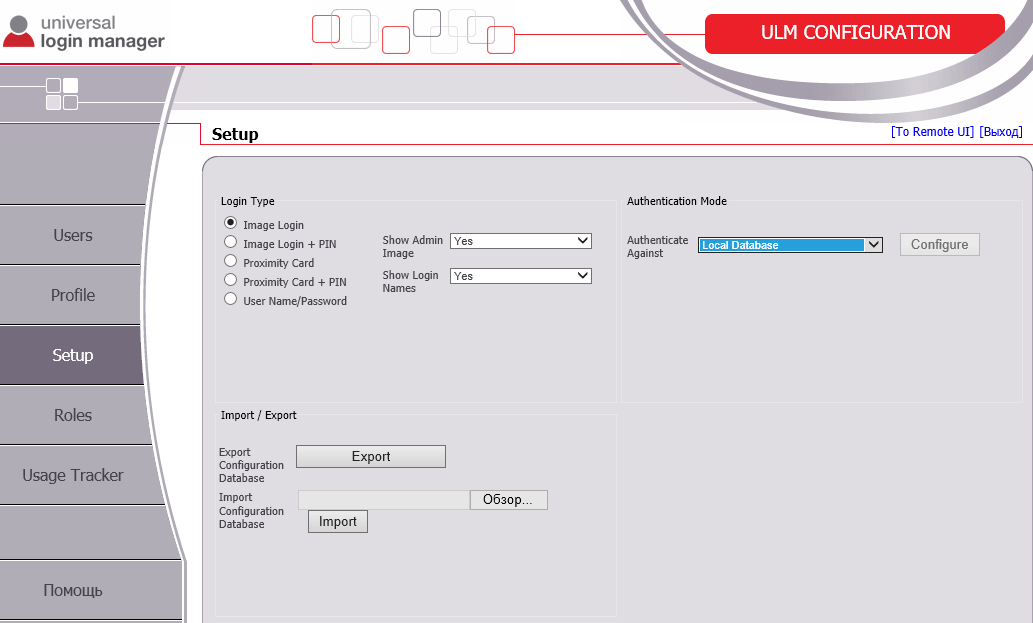Viewport: 1033px width, 623px height.
Task: Open the Users section
Action: click(x=72, y=235)
